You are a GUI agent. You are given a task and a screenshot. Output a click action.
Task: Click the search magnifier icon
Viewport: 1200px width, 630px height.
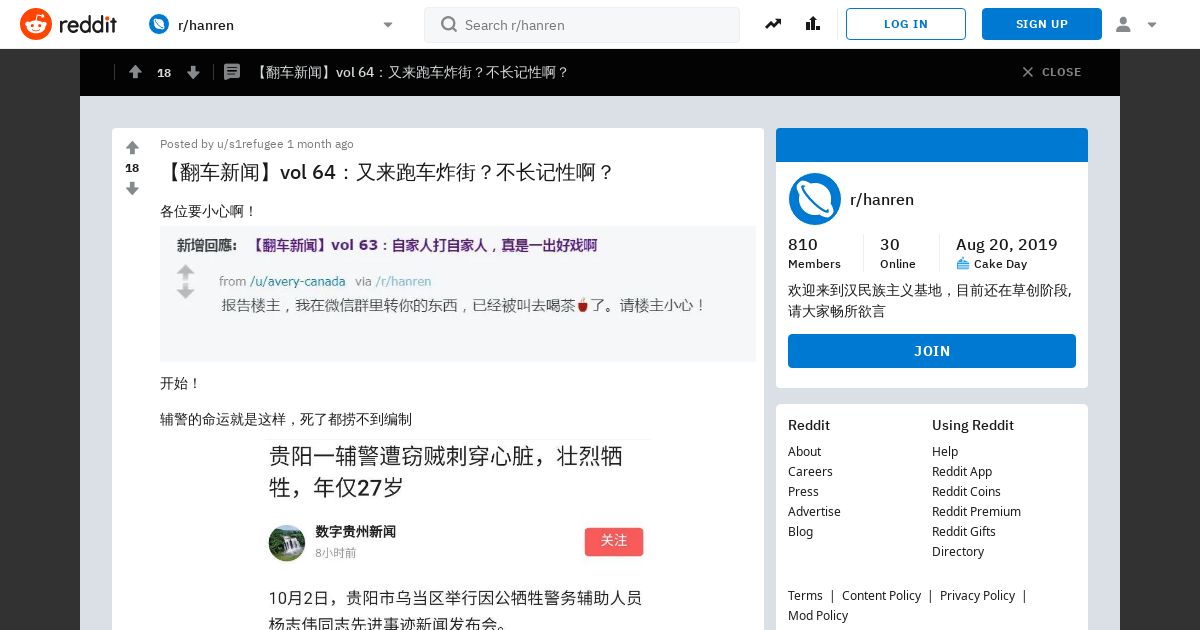[449, 24]
